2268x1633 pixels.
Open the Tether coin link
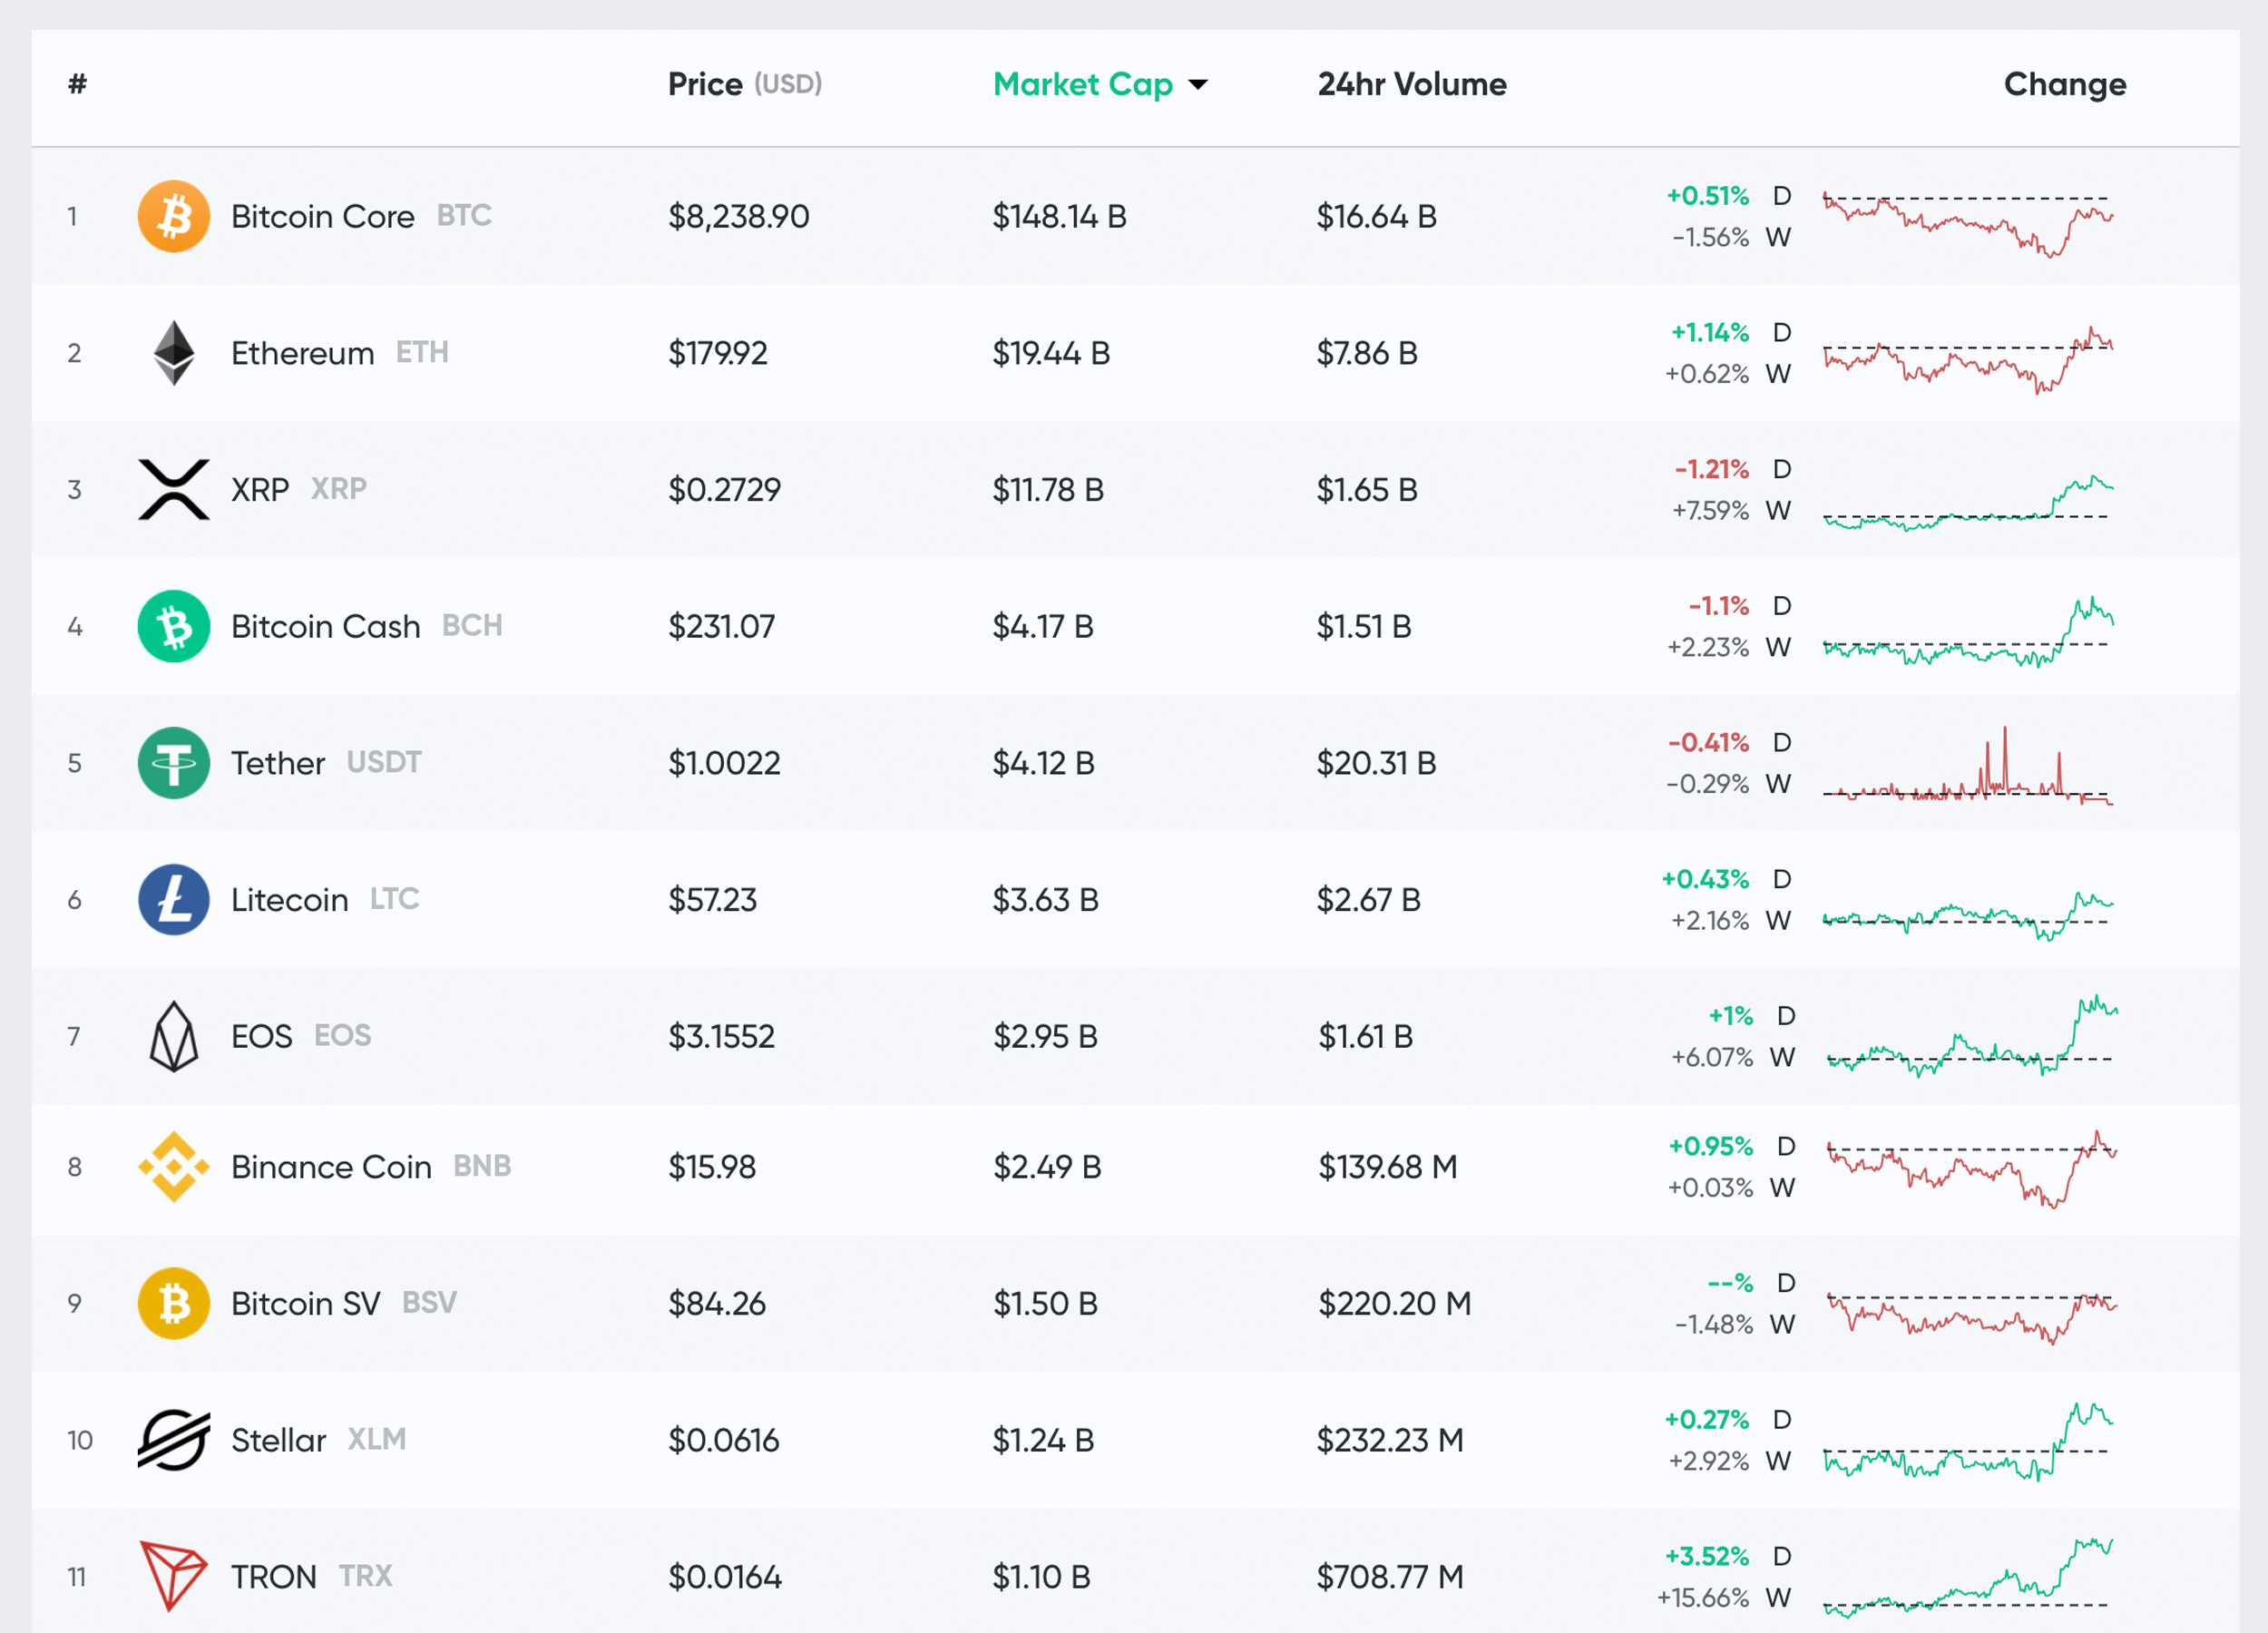(x=278, y=763)
